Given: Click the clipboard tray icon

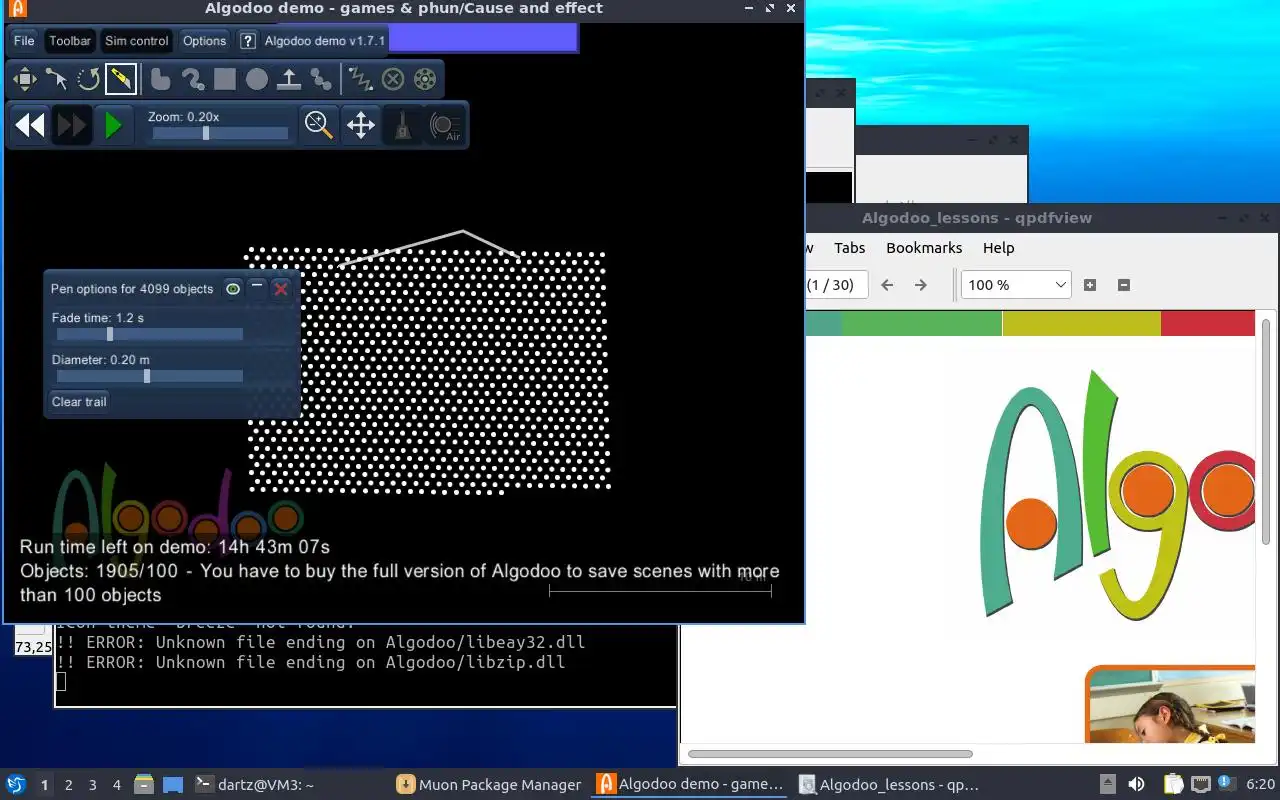Looking at the screenshot, I should click(x=1173, y=785).
